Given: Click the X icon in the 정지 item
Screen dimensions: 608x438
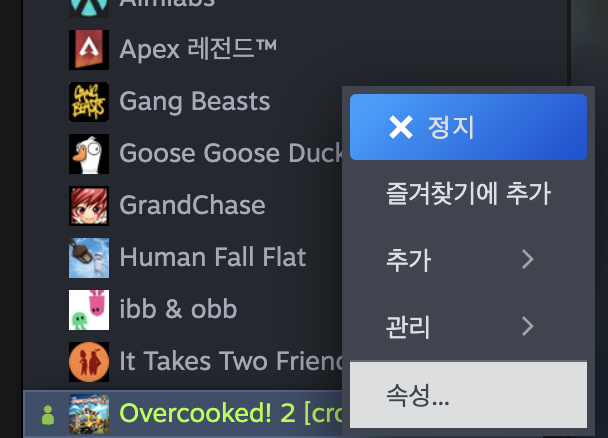Looking at the screenshot, I should [x=401, y=128].
